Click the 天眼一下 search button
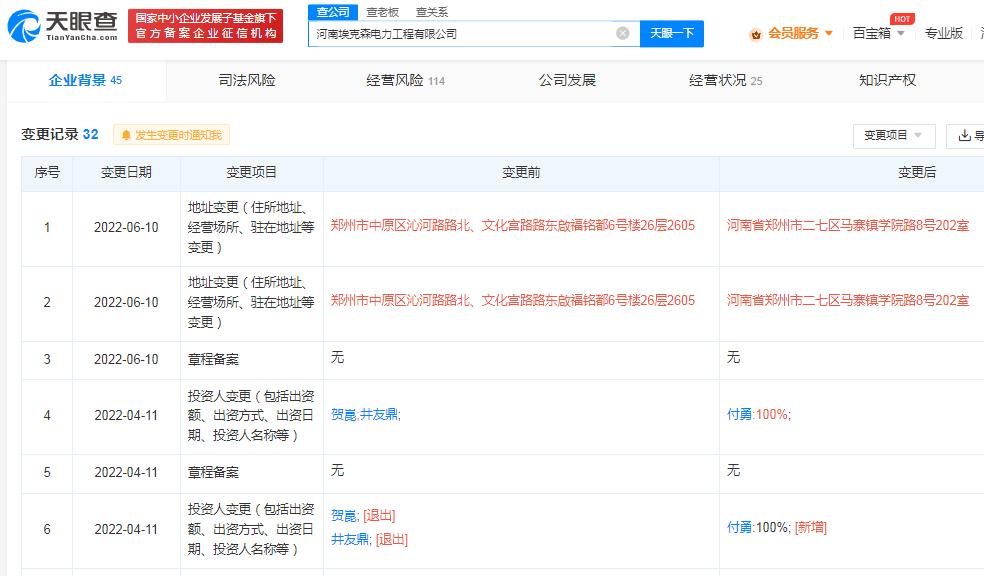Image resolution: width=984 pixels, height=576 pixels. pos(672,33)
